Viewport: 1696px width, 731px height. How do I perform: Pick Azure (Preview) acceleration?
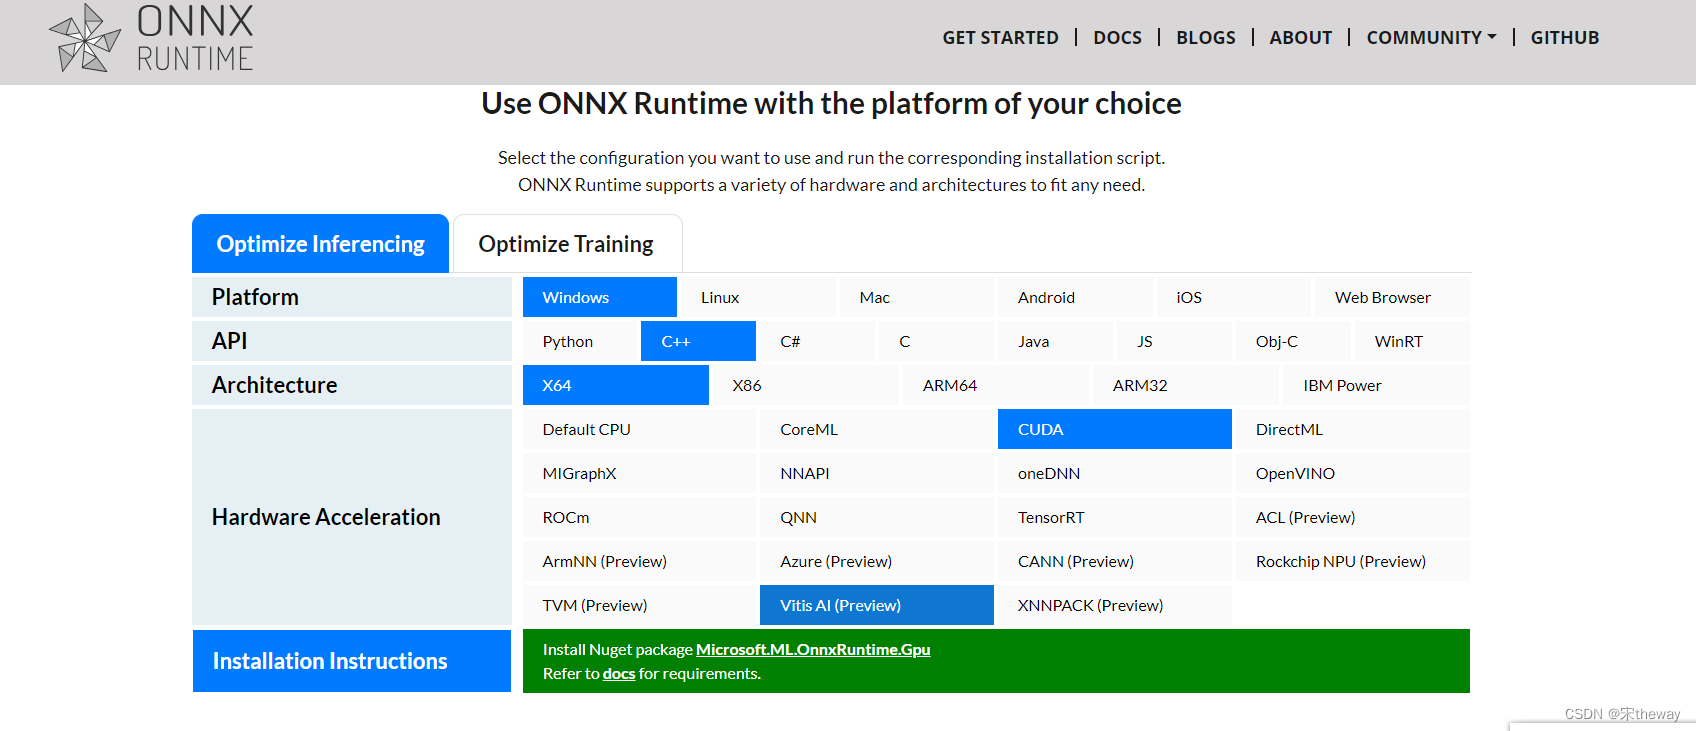[x=877, y=561]
